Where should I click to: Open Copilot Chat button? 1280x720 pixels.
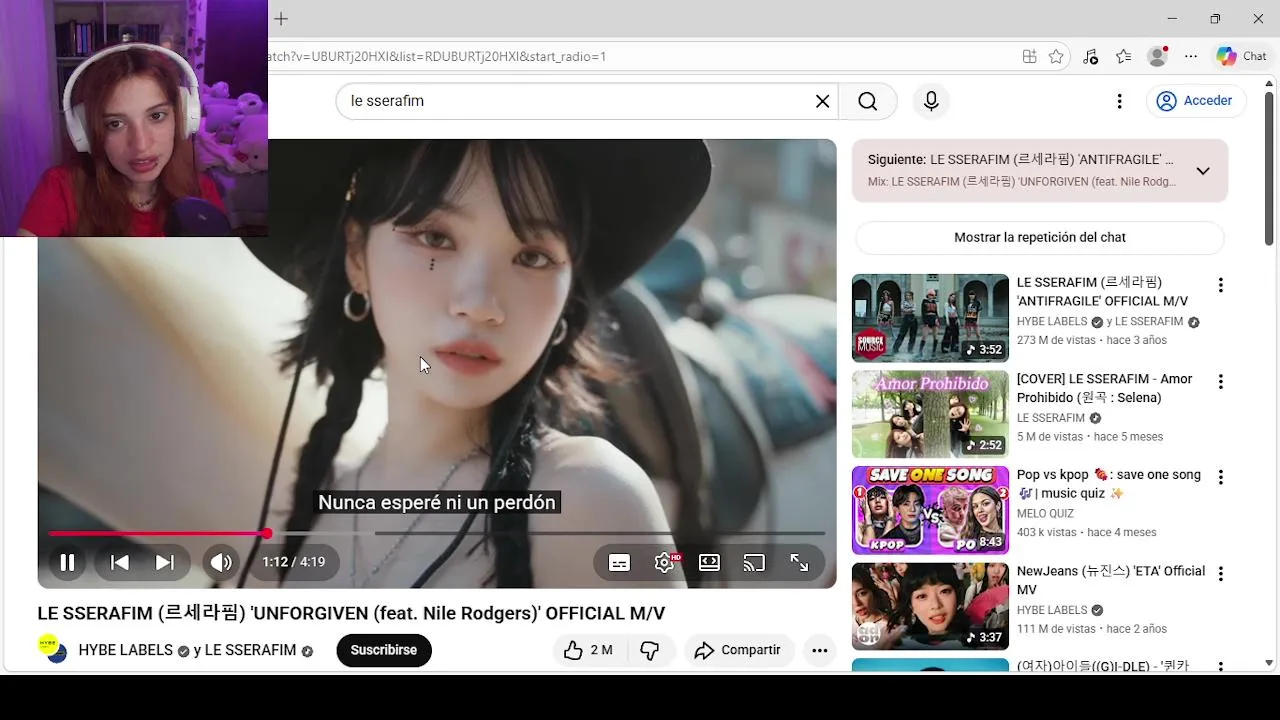1241,57
